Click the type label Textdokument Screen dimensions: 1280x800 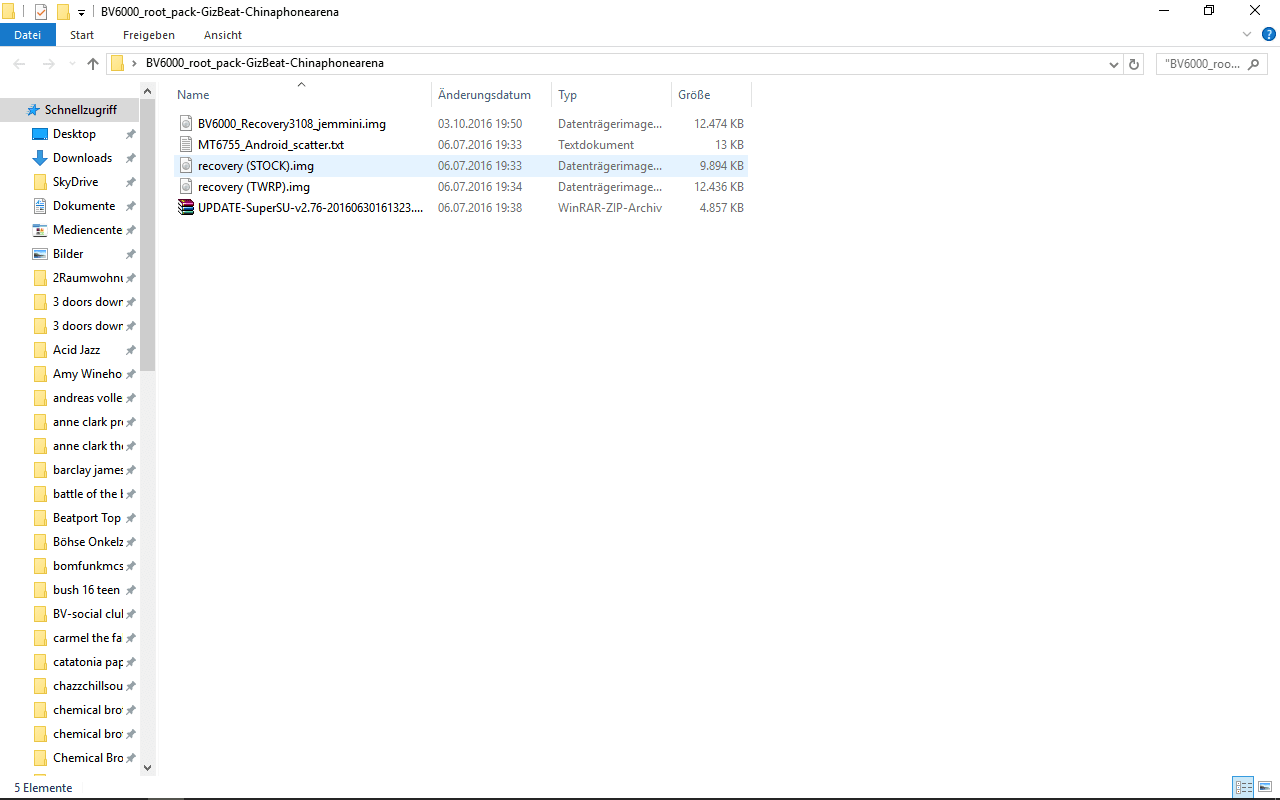(x=596, y=145)
